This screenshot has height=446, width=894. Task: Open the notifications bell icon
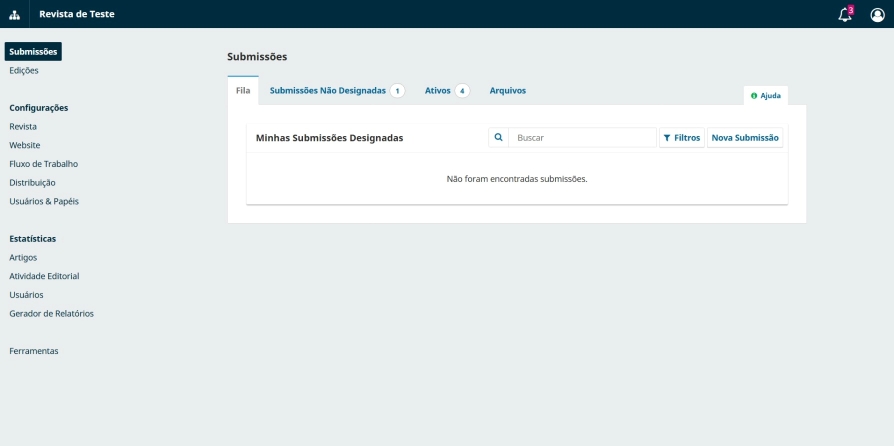(845, 14)
